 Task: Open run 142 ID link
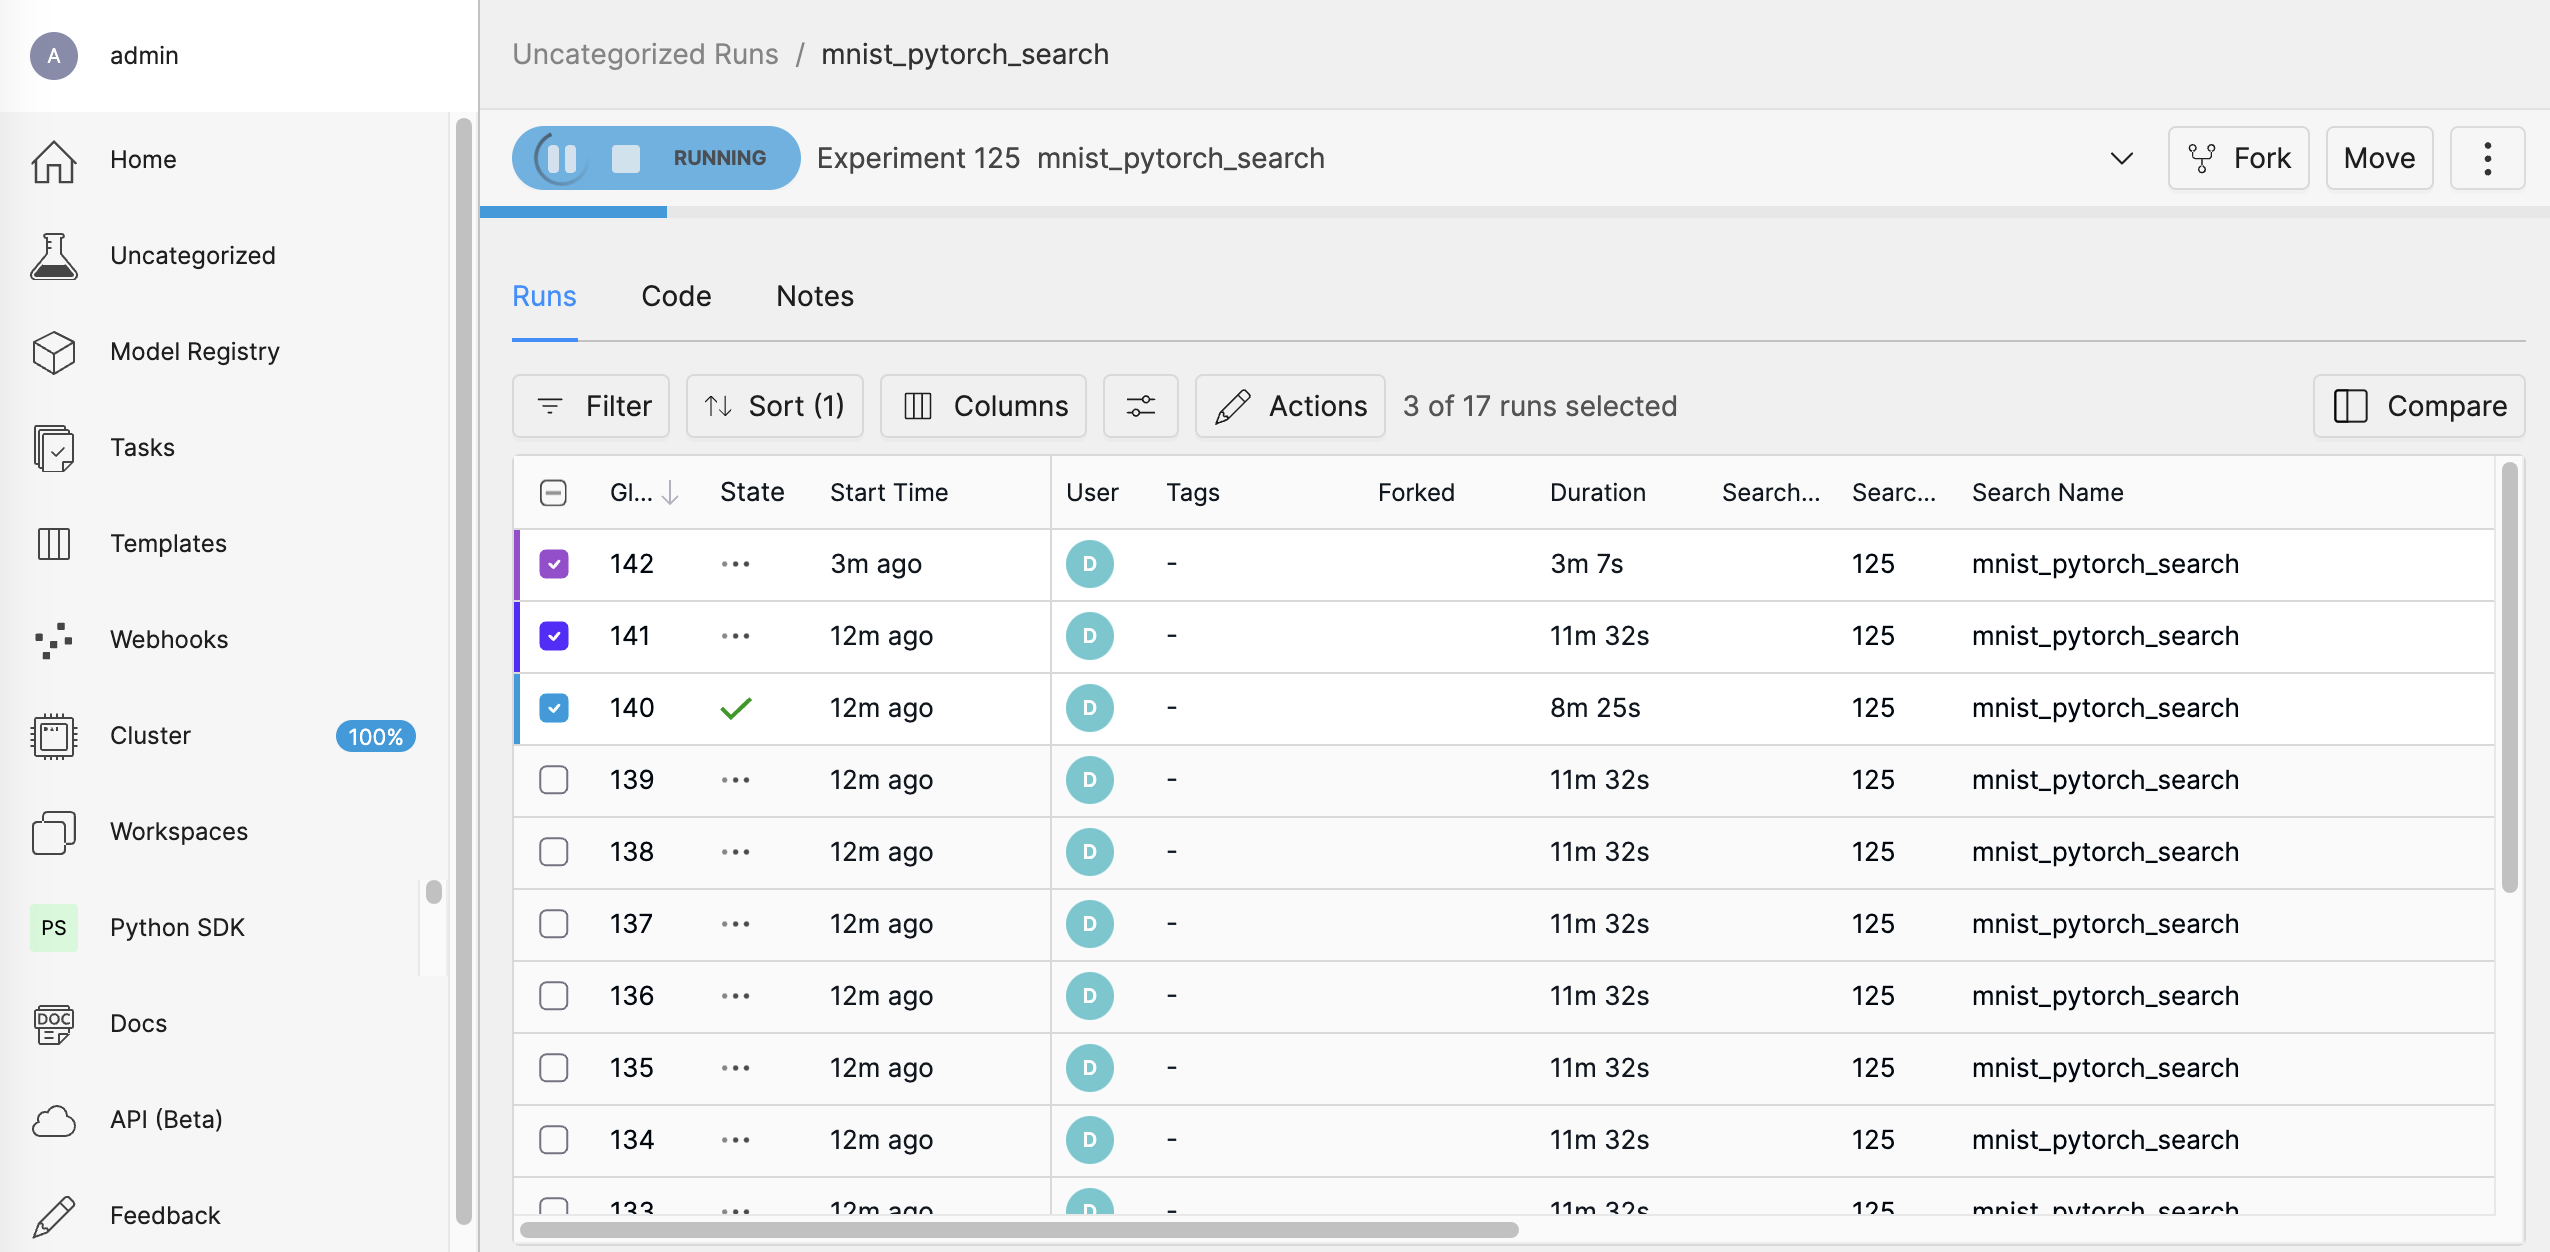tap(632, 564)
